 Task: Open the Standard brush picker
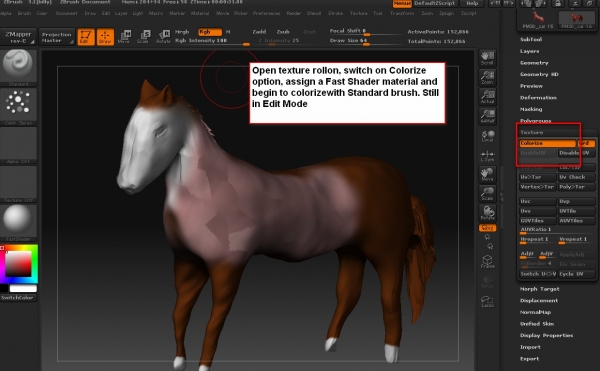[x=18, y=67]
